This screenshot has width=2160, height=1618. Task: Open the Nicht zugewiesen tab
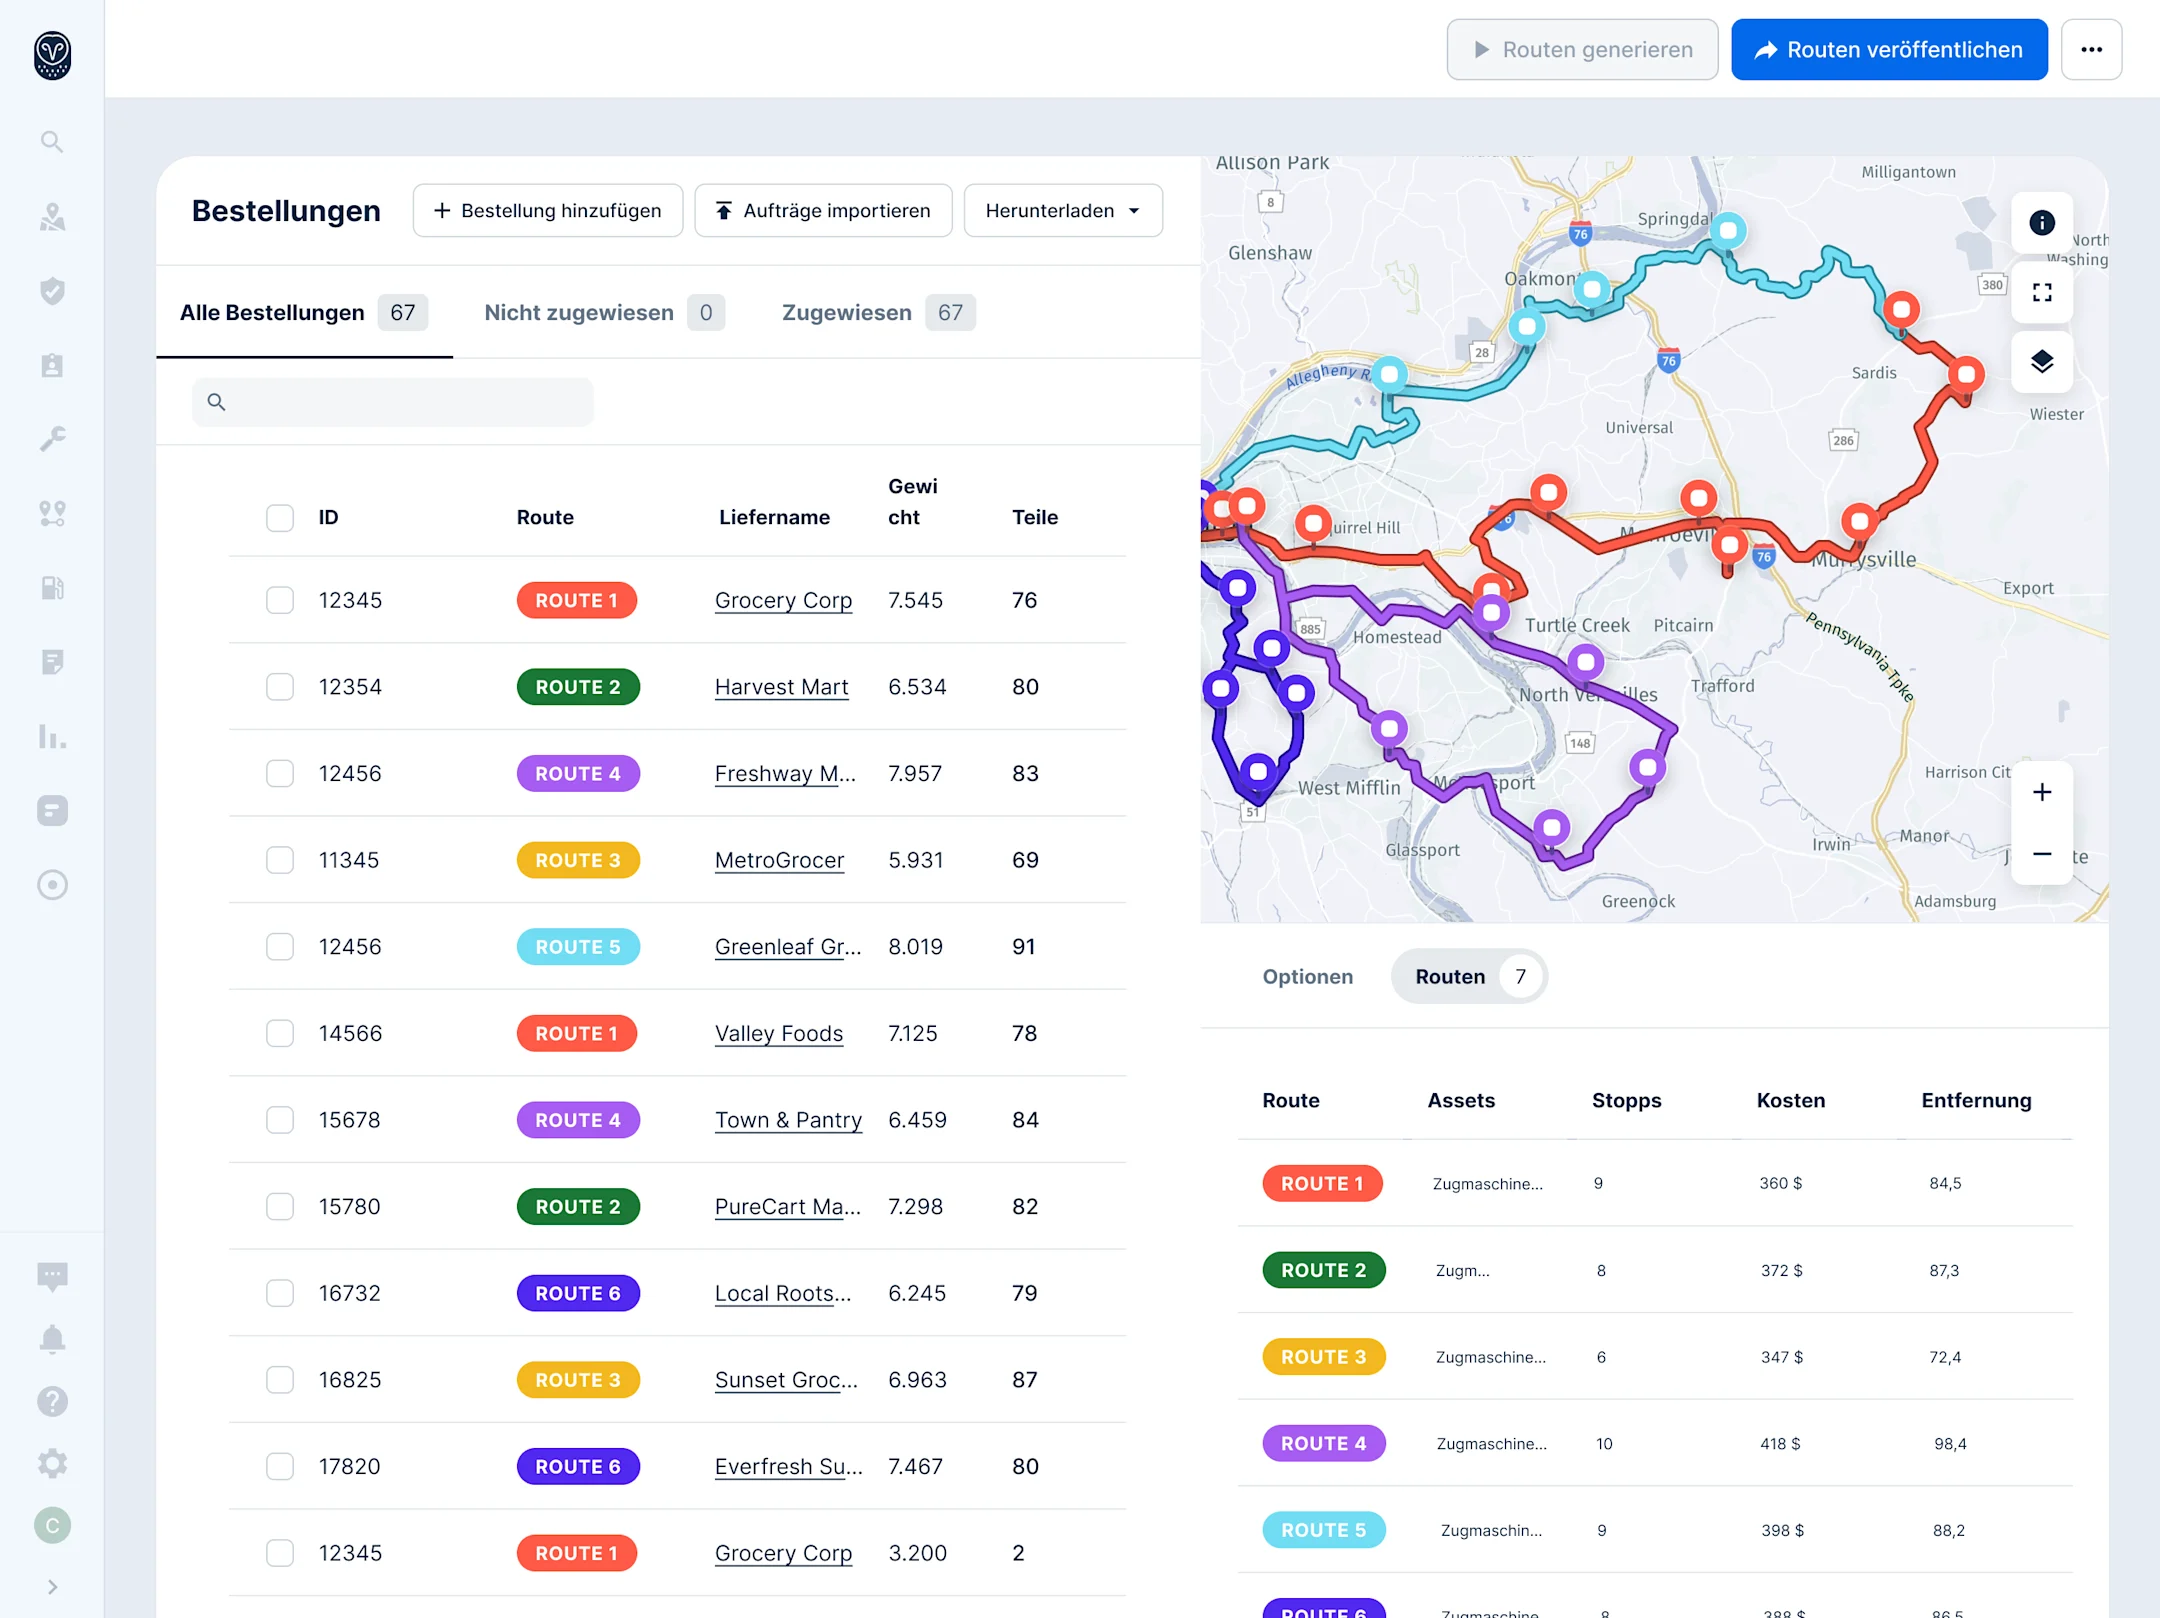click(580, 312)
